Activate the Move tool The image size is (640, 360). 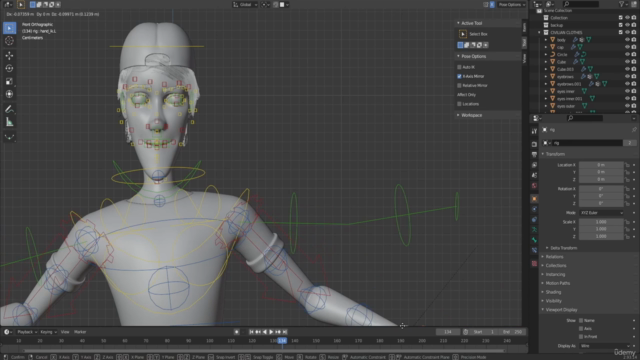[9, 56]
